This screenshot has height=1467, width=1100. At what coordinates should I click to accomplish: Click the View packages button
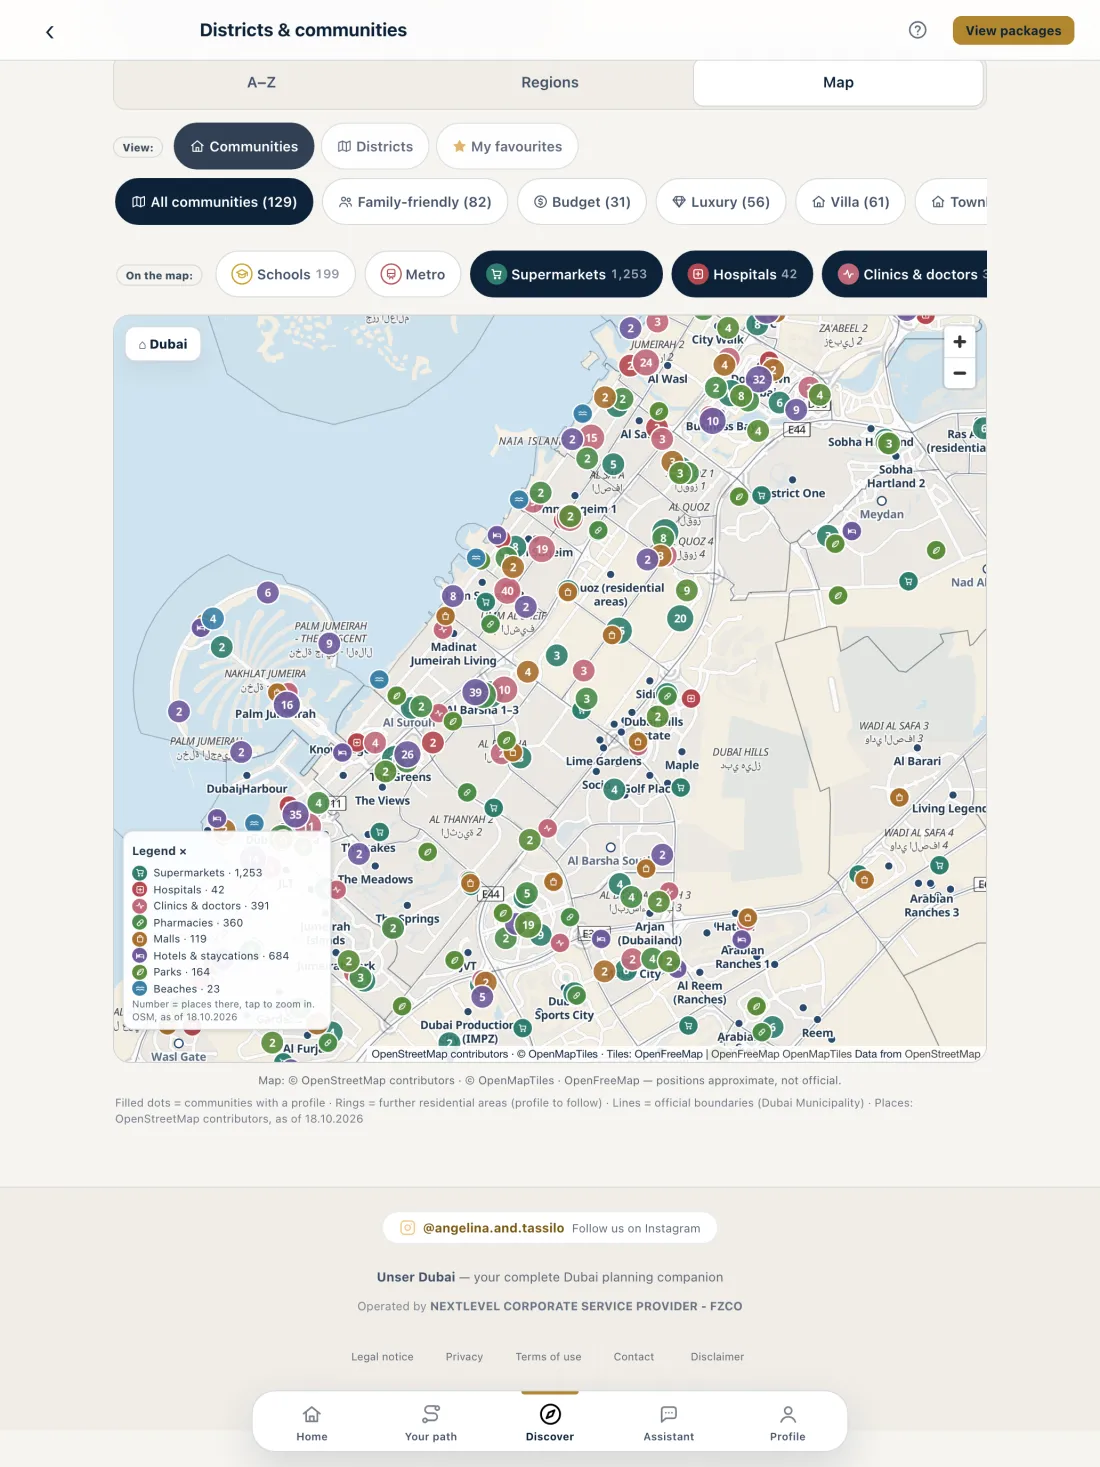1013,30
